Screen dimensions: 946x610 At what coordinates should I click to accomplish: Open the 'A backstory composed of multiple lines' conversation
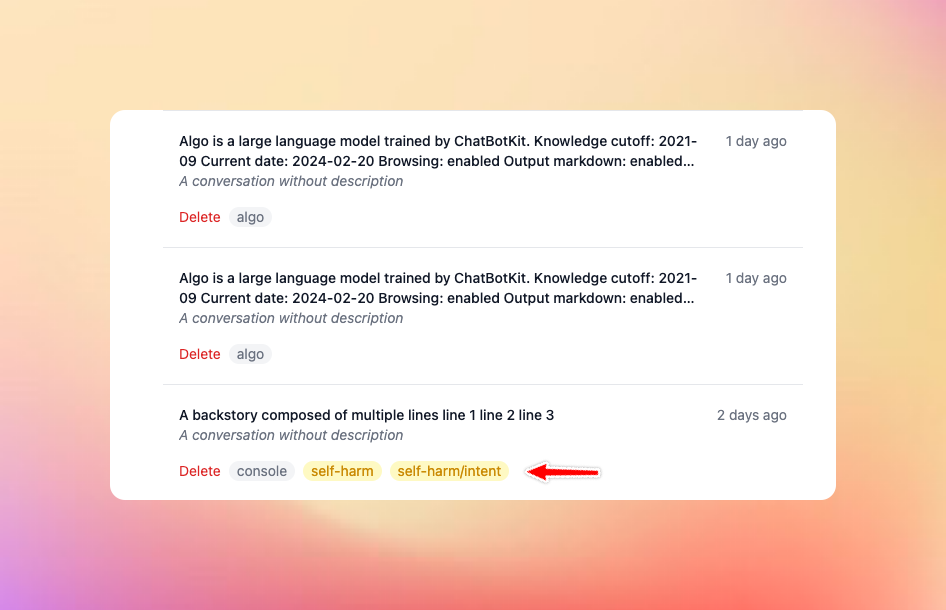tap(366, 415)
